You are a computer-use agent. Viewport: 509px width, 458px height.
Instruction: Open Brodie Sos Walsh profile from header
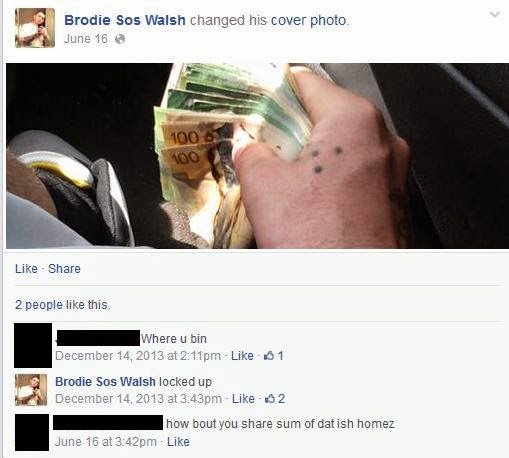pos(125,20)
